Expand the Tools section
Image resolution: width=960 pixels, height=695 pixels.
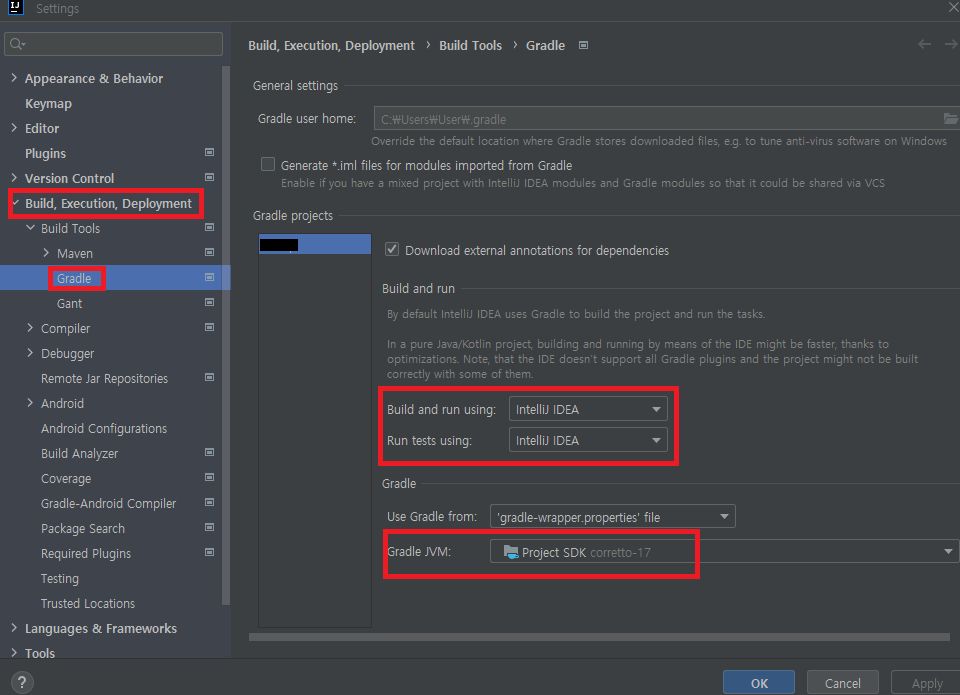[x=14, y=653]
